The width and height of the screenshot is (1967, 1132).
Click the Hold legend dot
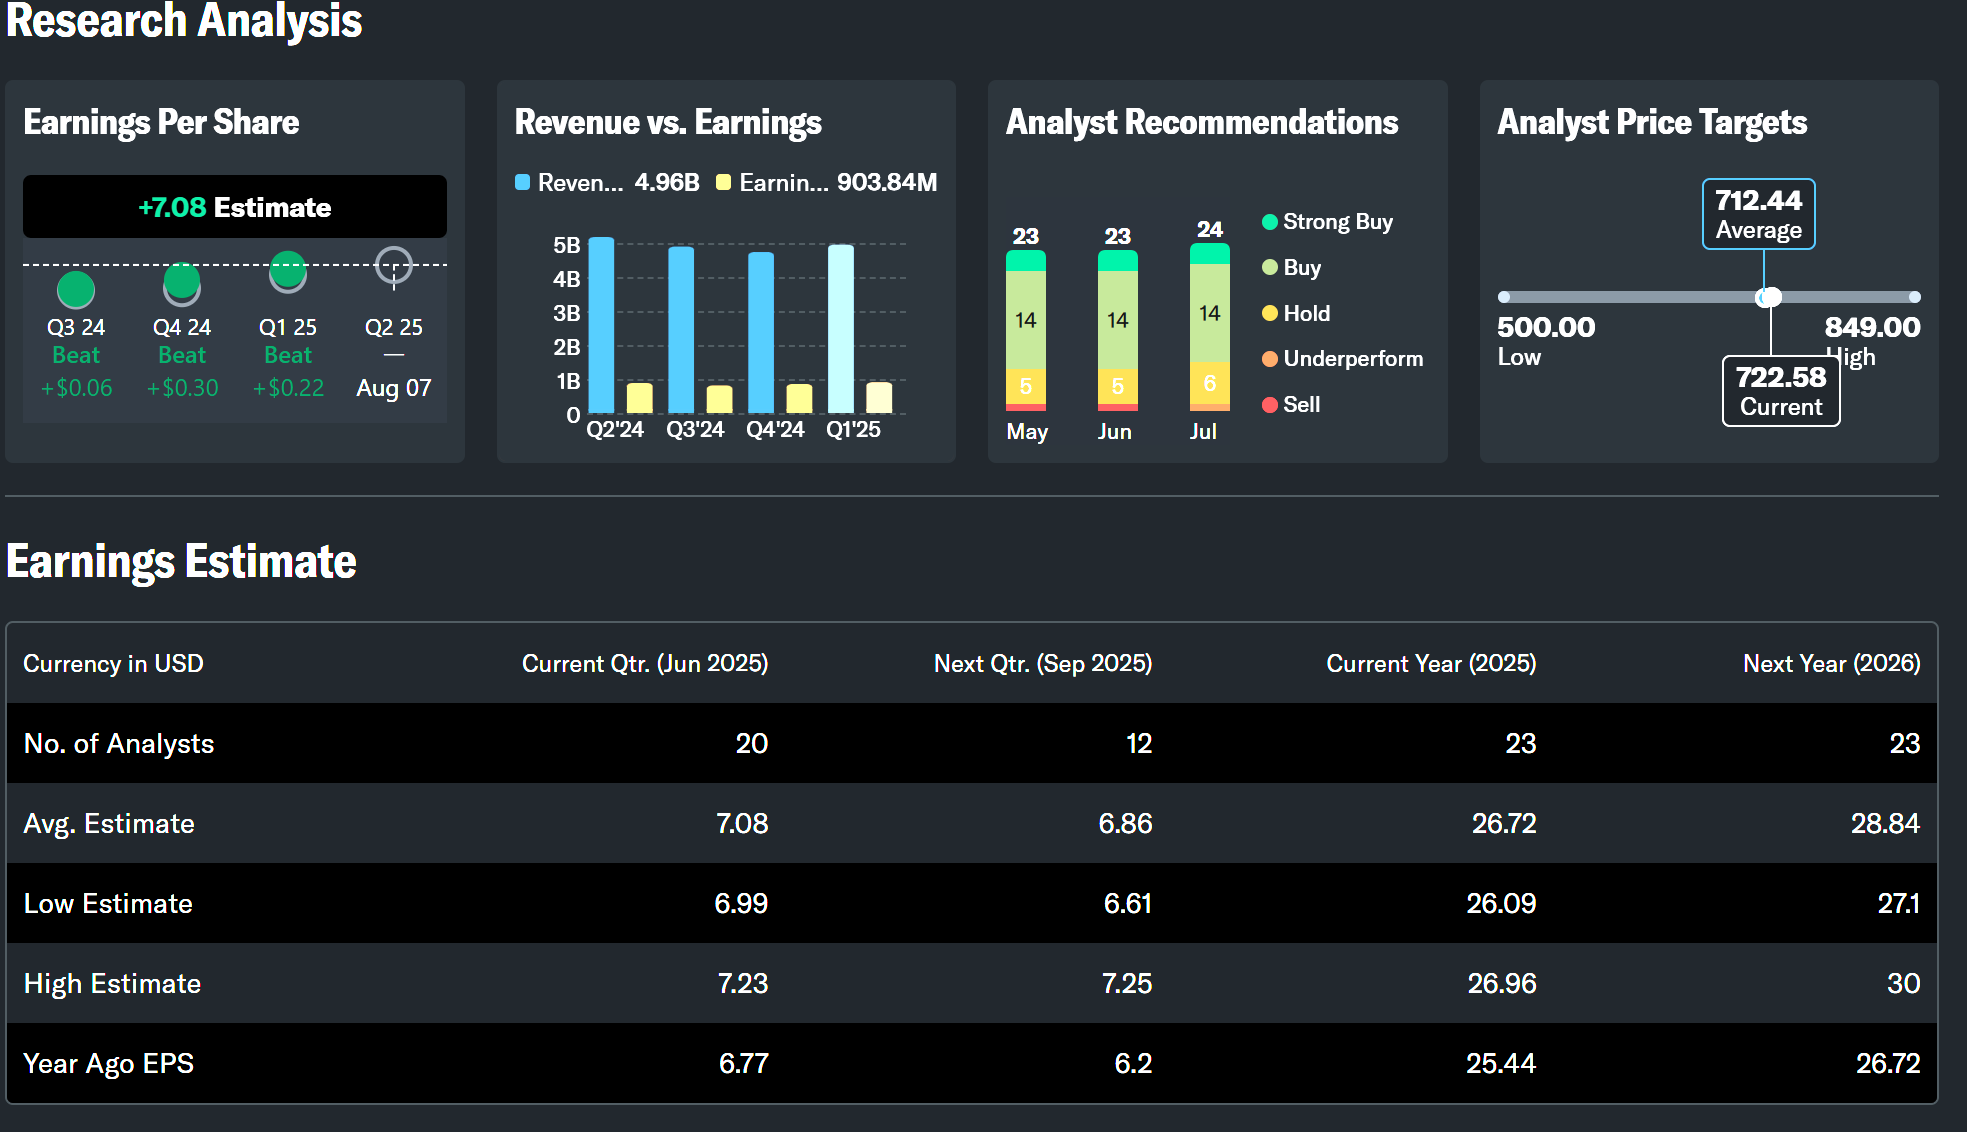coord(1270,314)
